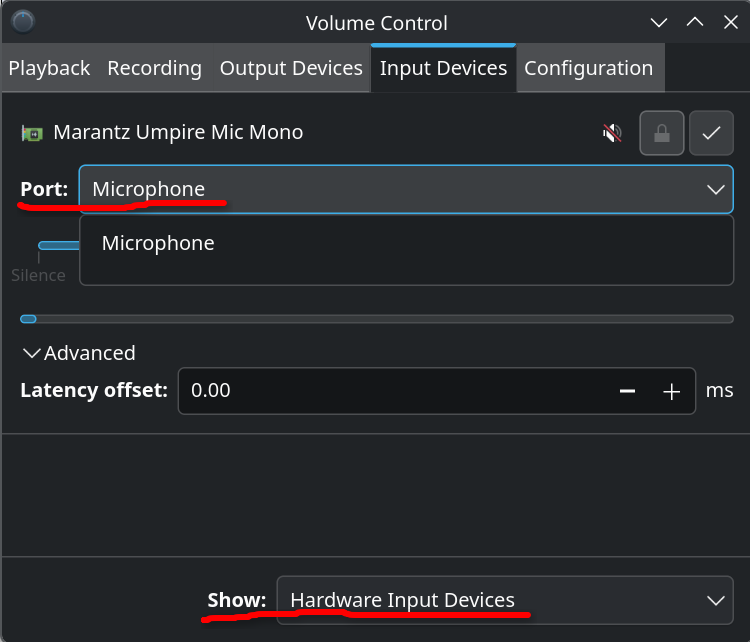This screenshot has height=642, width=750.
Task: Open the Output Devices tab
Action: click(291, 68)
